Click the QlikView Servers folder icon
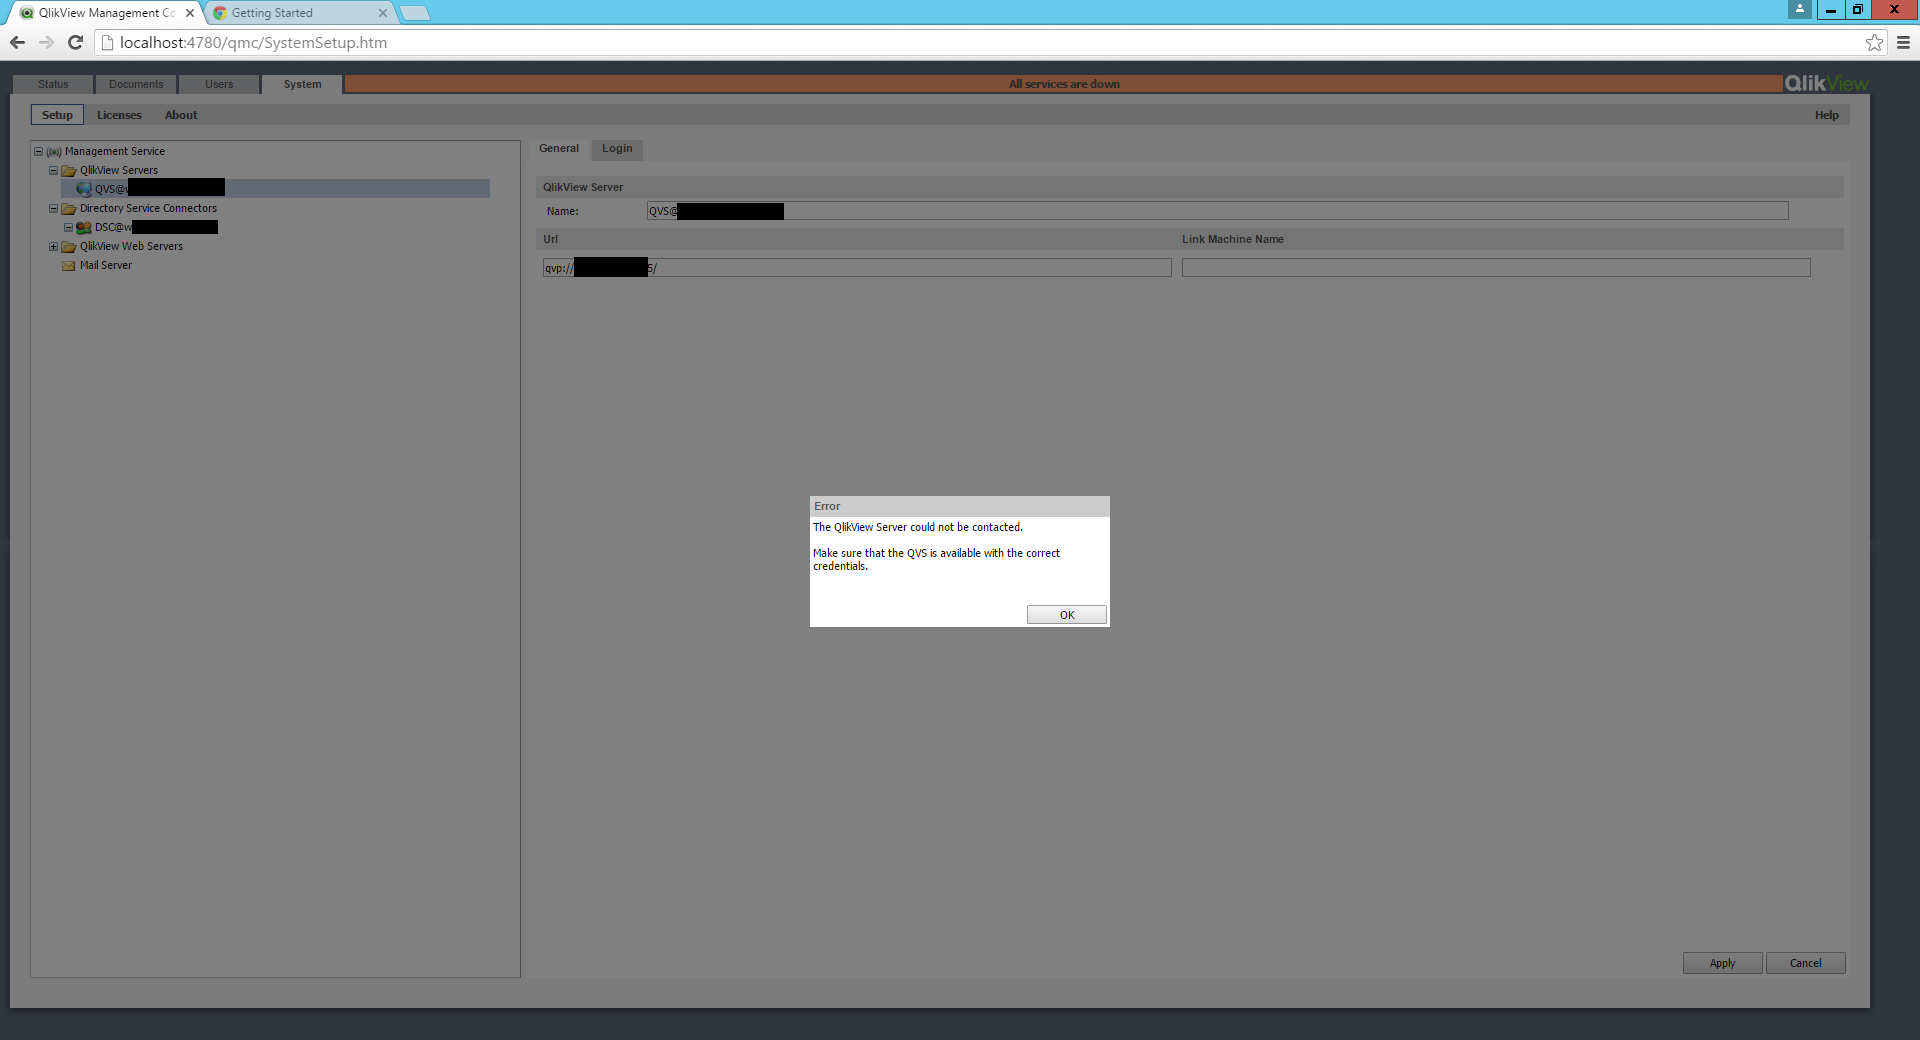 pyautogui.click(x=69, y=171)
